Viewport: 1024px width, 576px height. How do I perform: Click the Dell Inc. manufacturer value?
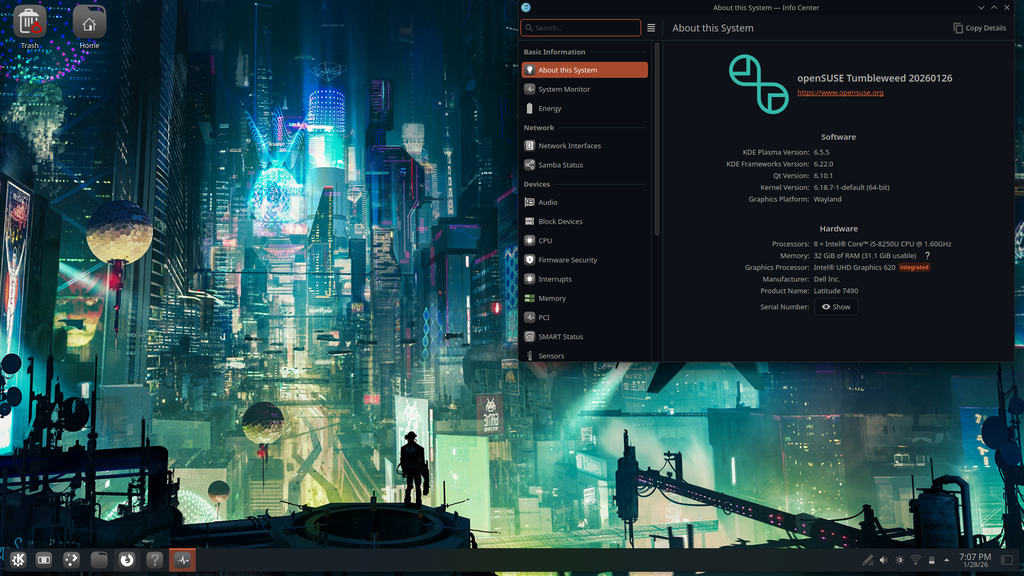click(x=826, y=279)
